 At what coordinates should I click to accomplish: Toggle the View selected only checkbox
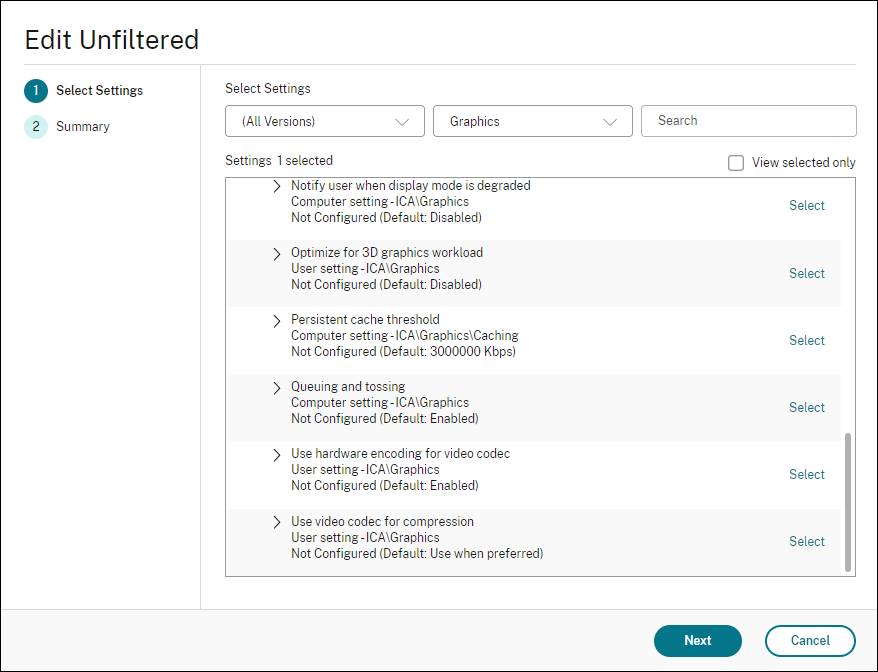pos(736,163)
